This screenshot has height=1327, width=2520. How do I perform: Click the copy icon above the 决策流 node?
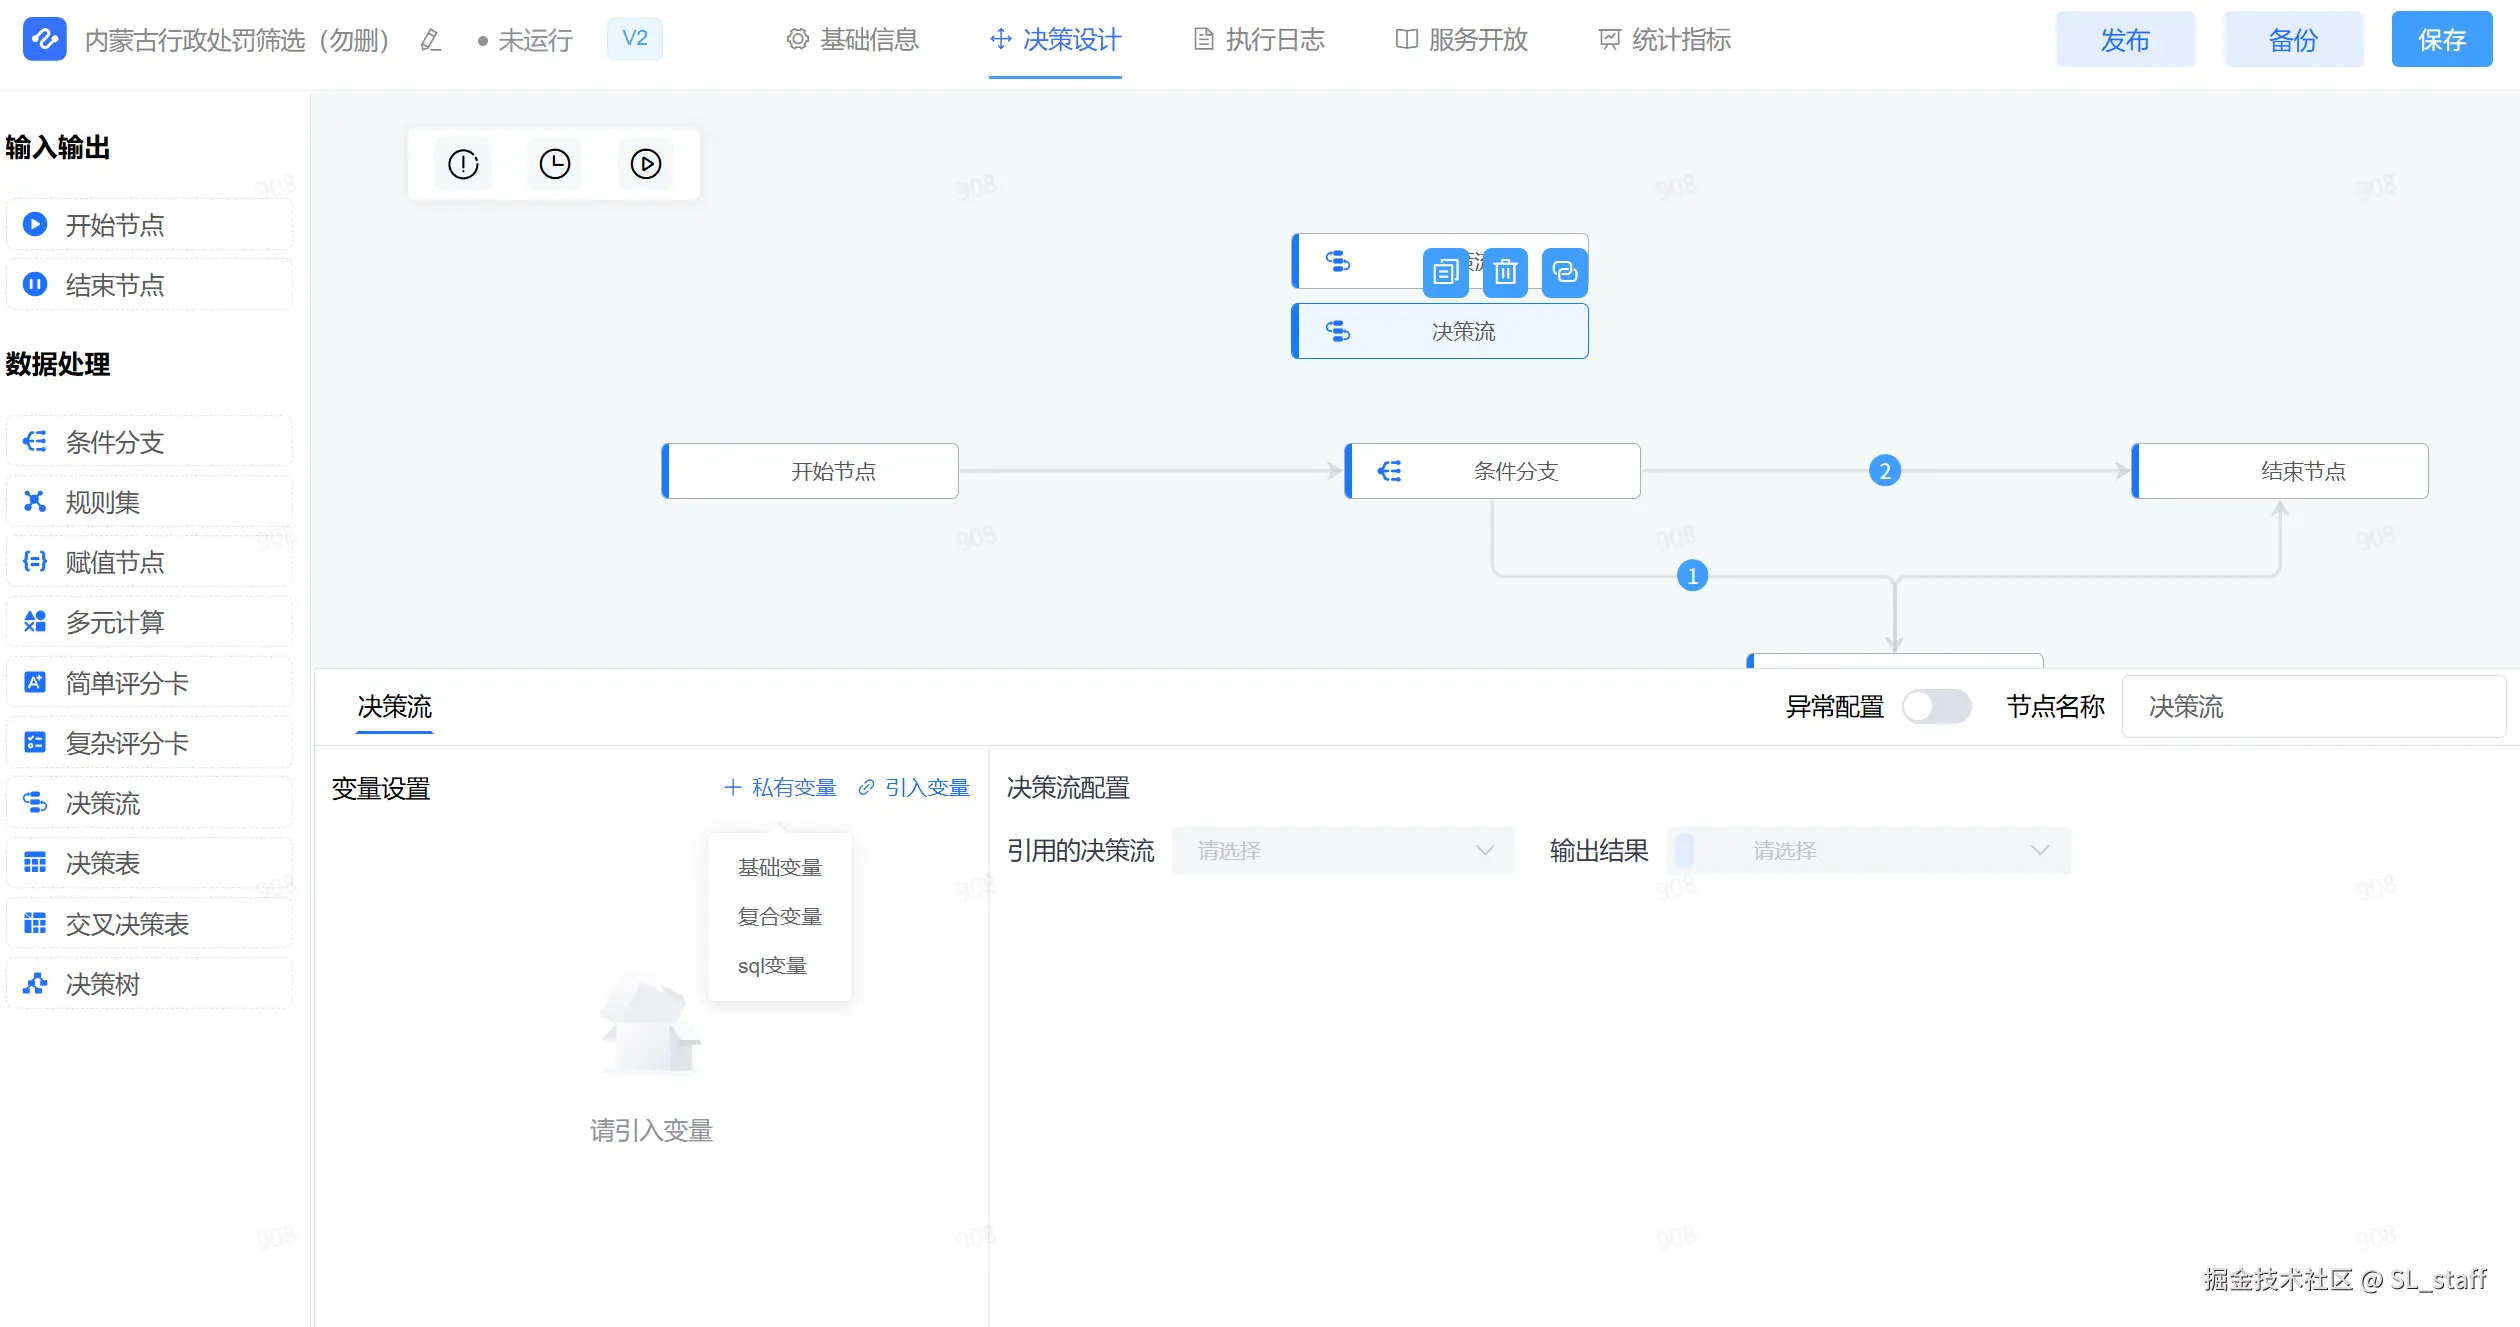1446,272
